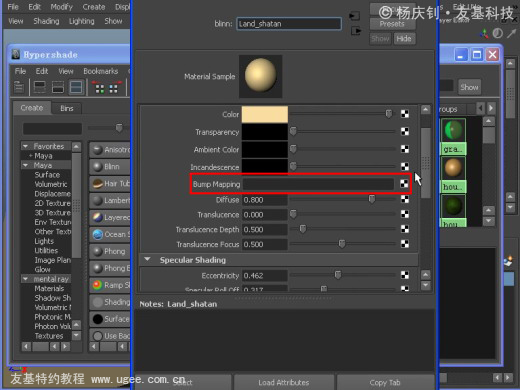The width and height of the screenshot is (520, 390).
Task: Create a Shading Map node
Action: click(x=110, y=302)
